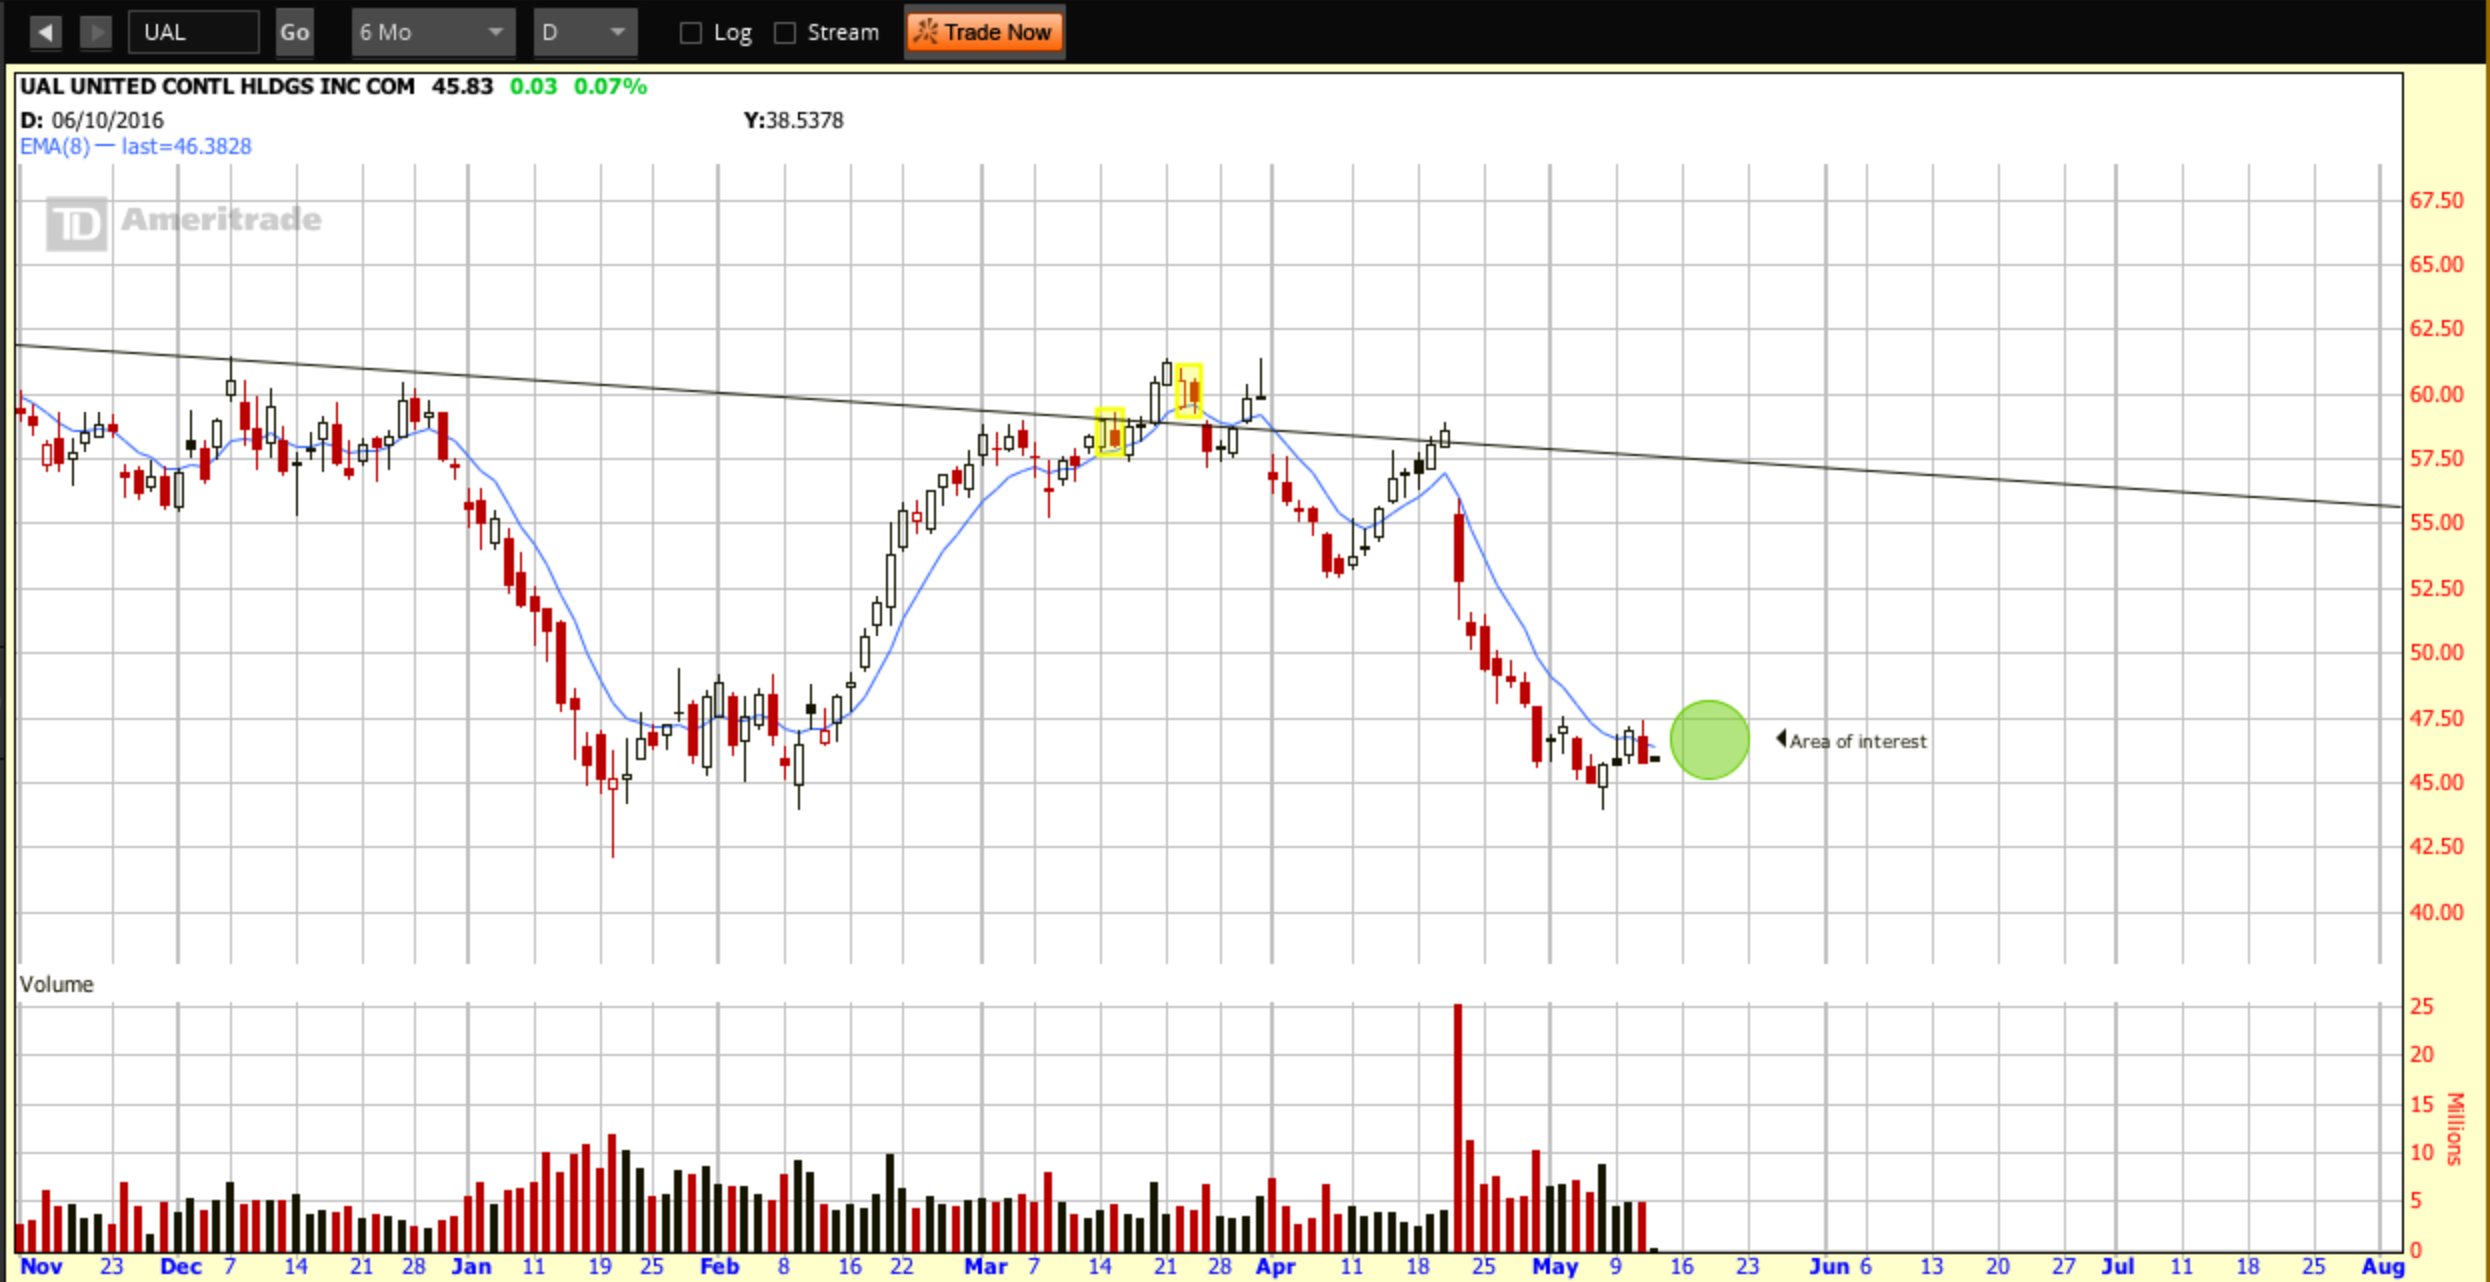The image size is (2490, 1282).
Task: Click the EMA(8) indicator label
Action: [55, 147]
